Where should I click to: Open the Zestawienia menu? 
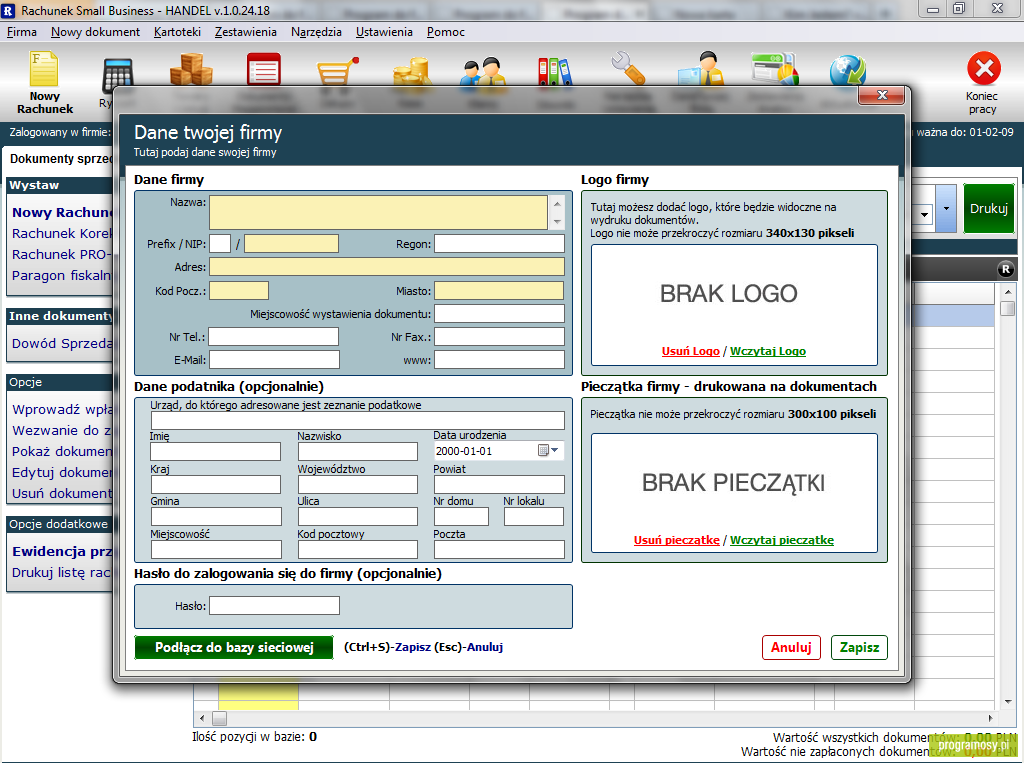click(x=246, y=32)
